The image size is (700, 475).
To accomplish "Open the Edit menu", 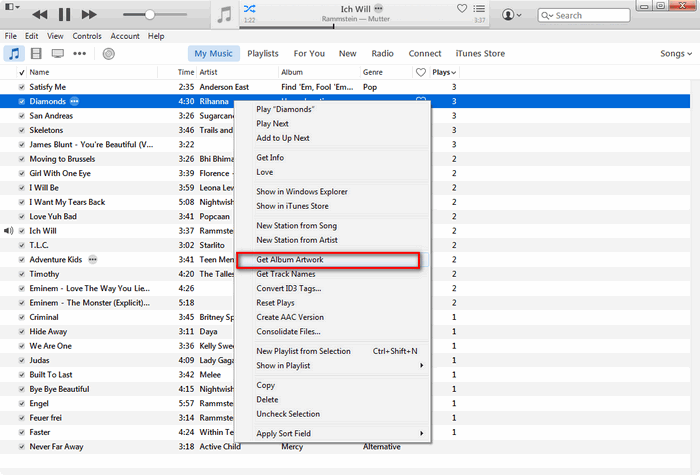I will tap(31, 36).
